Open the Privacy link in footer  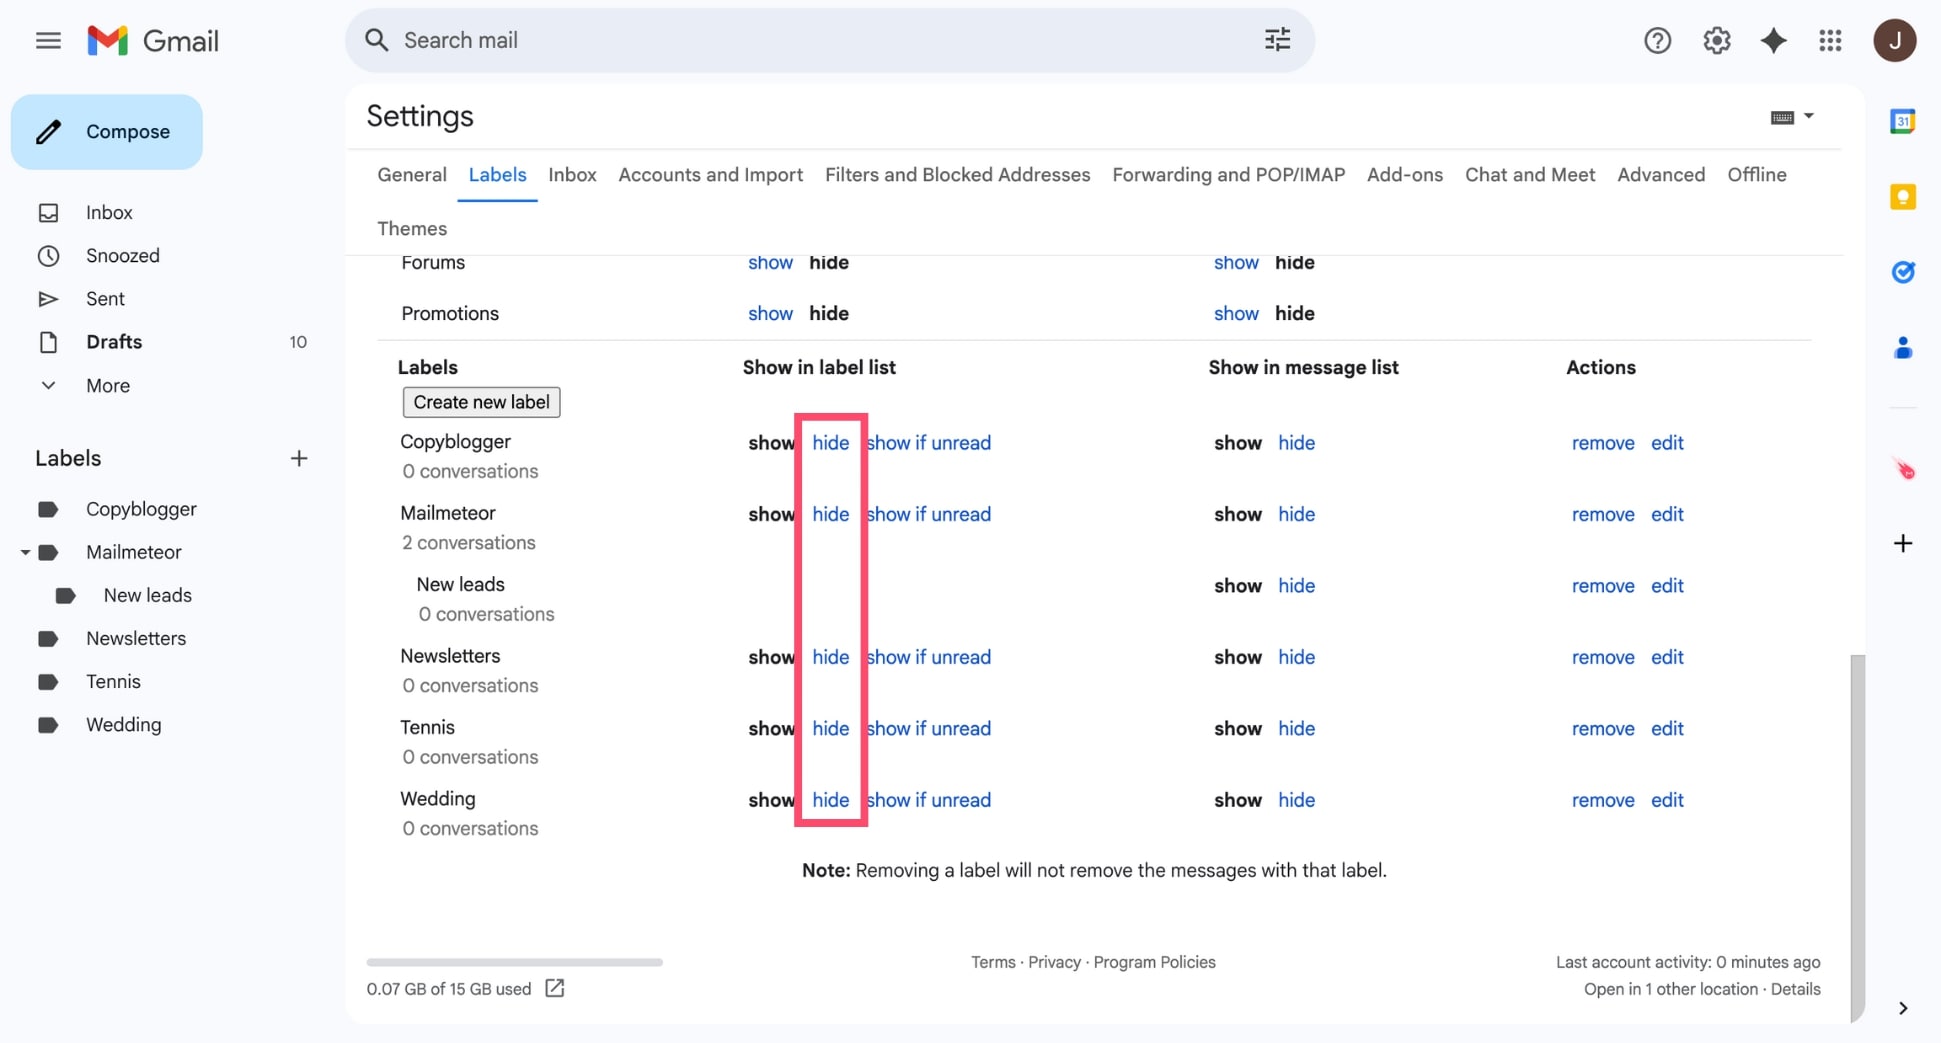click(x=1054, y=962)
